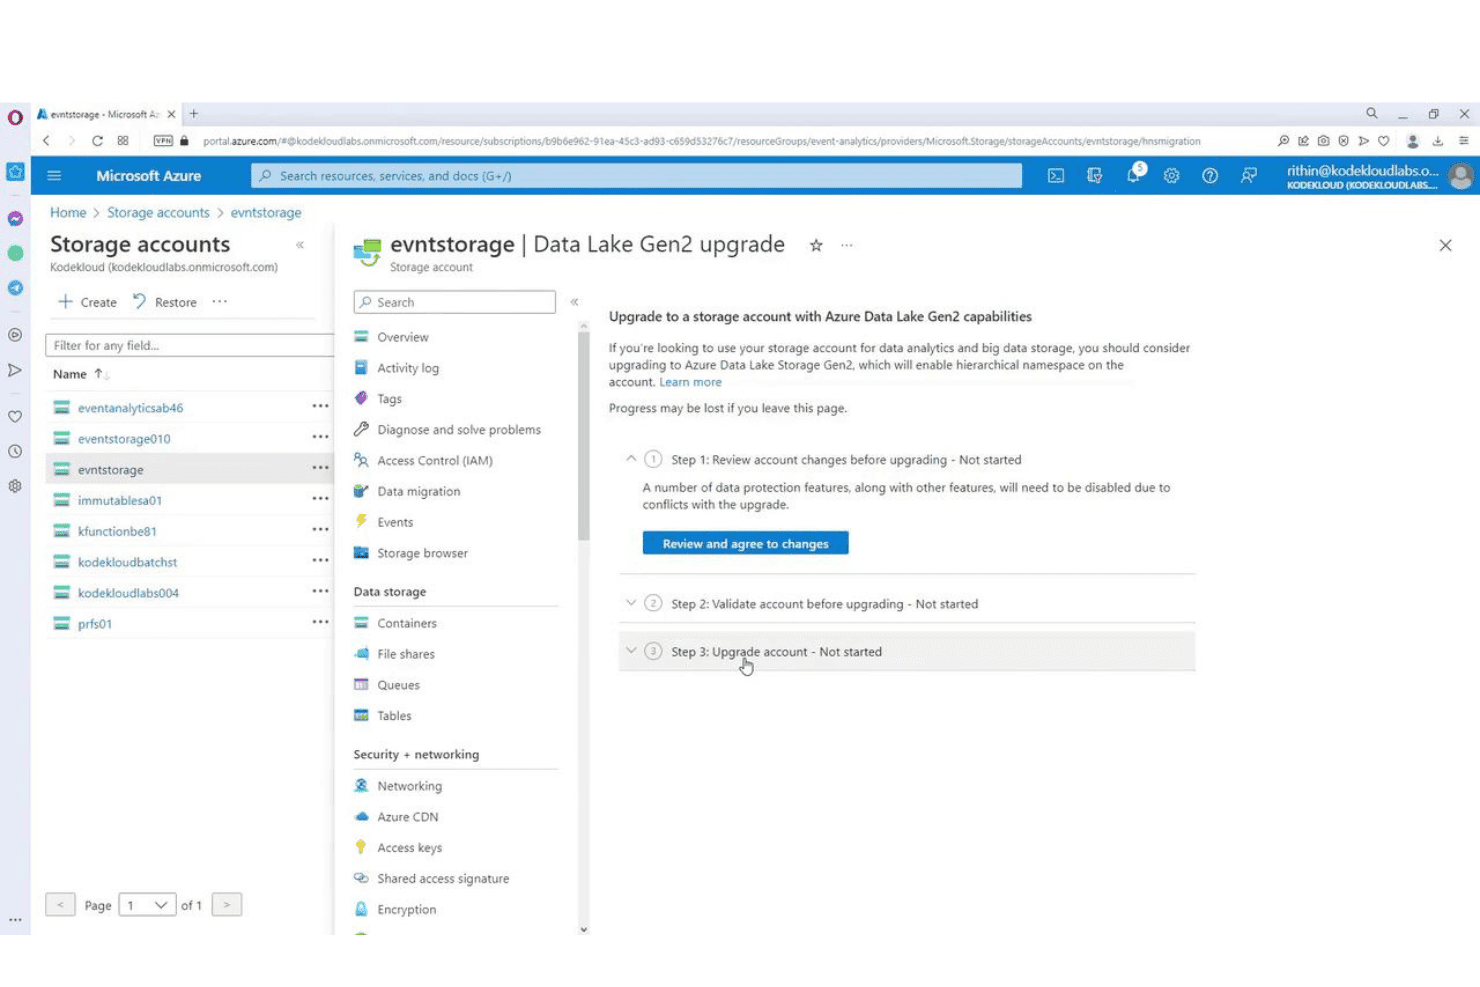Image resolution: width=1480 pixels, height=987 pixels.
Task: Open the notifications bell icon
Action: 1133,175
